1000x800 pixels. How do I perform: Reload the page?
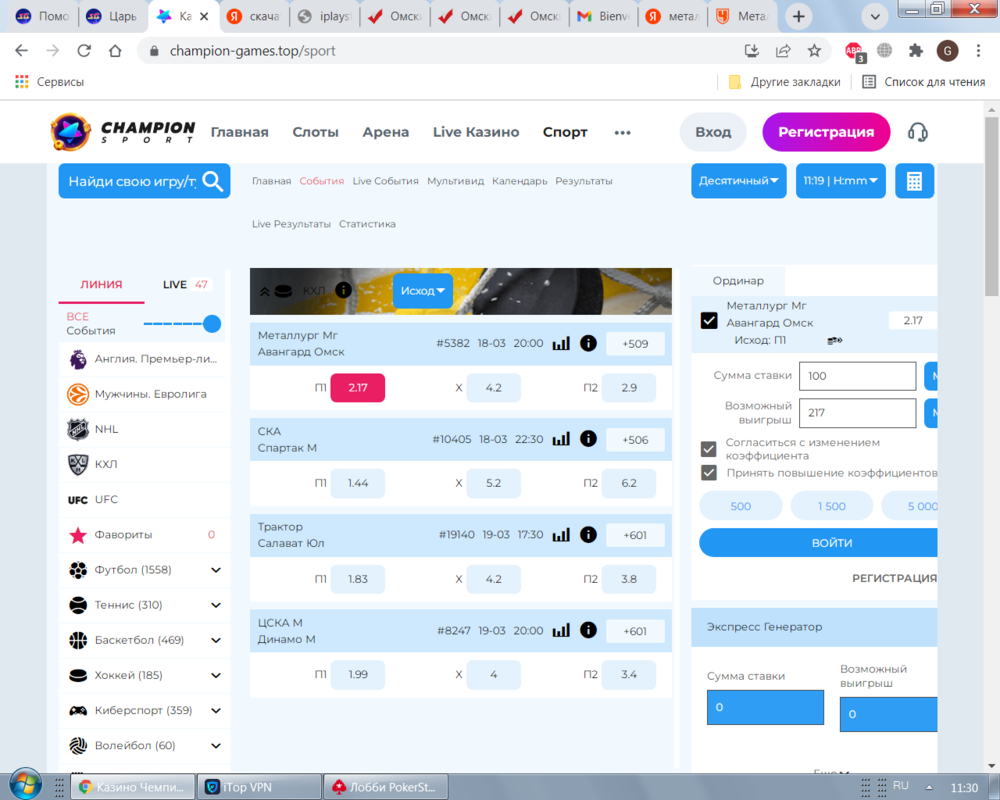pos(84,51)
